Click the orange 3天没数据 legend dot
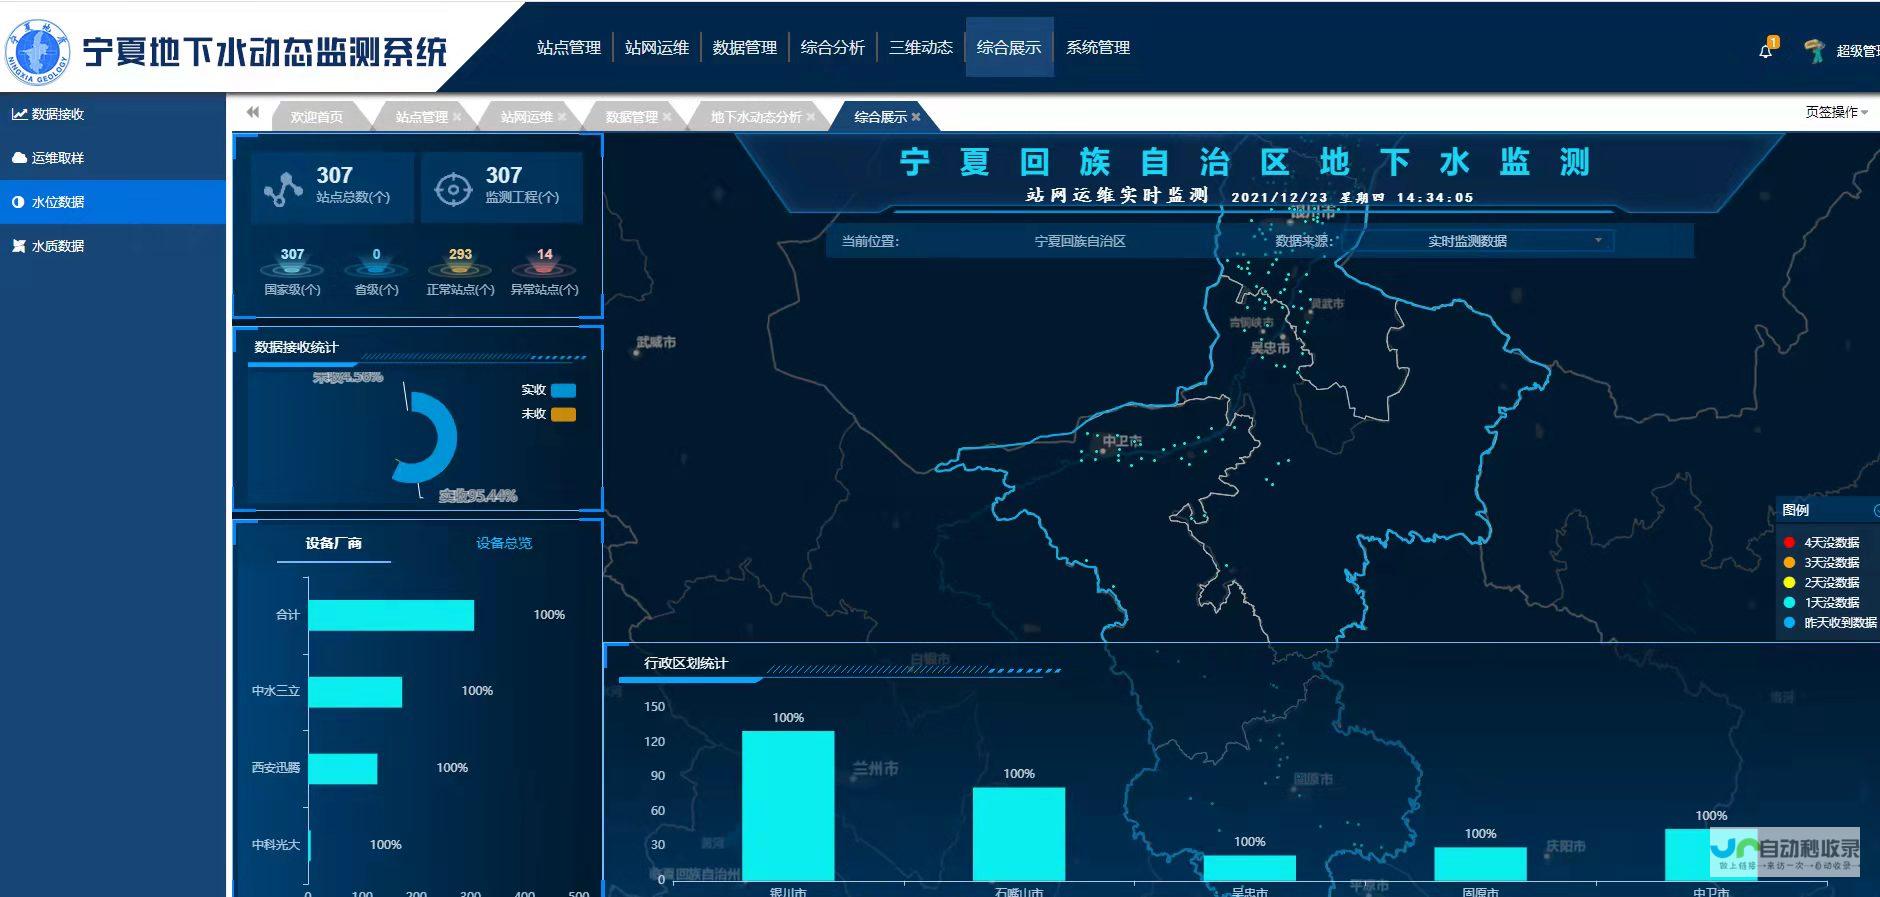The image size is (1880, 897). (1789, 562)
